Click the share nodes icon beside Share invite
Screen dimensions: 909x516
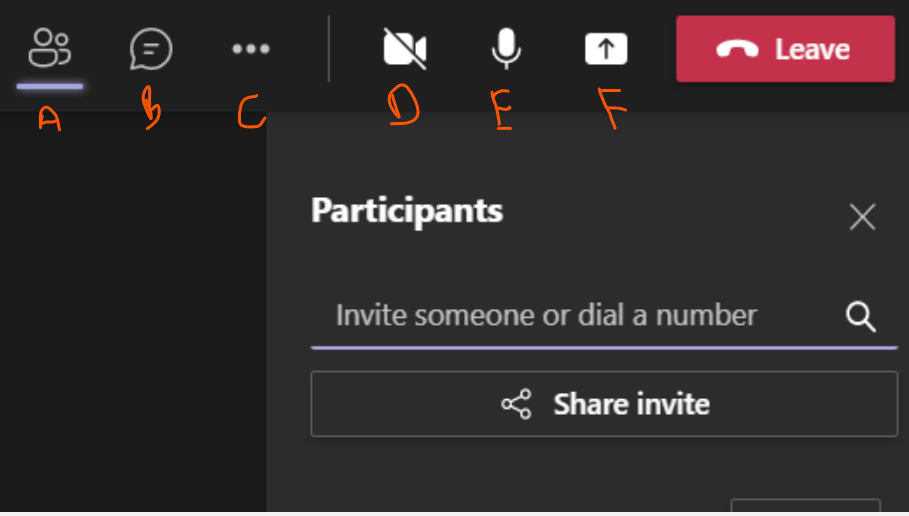[x=516, y=404]
